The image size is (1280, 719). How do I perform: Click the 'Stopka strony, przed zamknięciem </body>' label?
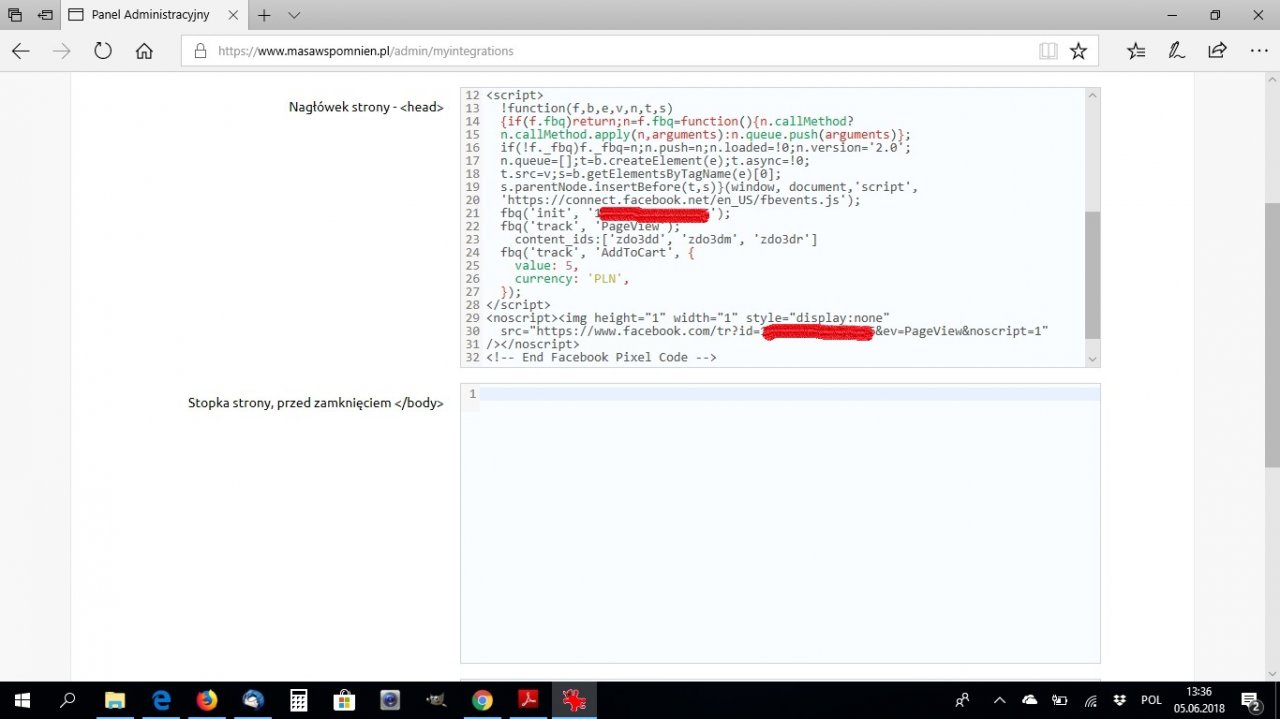point(316,403)
